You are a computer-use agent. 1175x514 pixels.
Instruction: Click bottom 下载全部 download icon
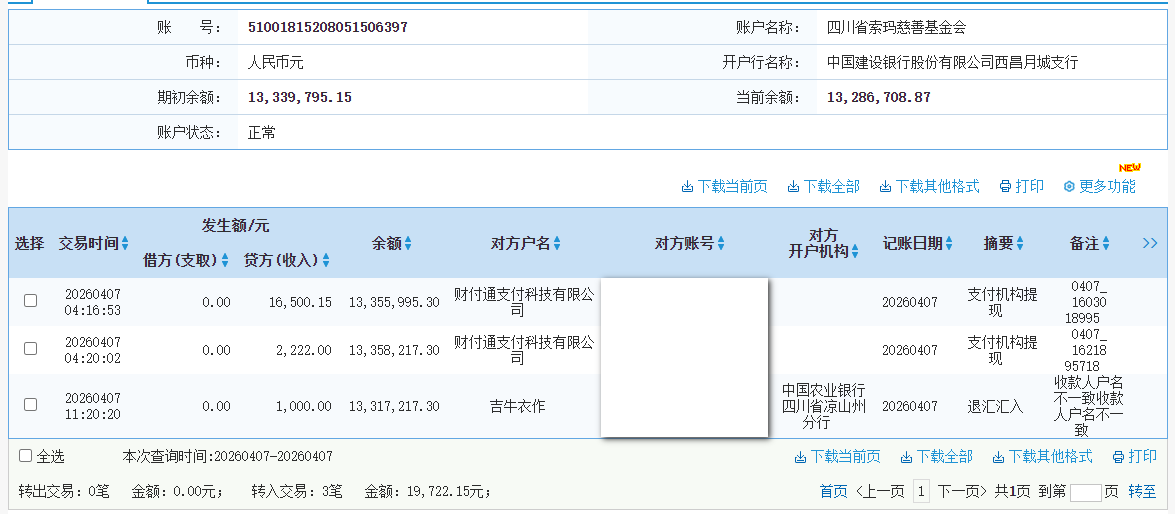[x=906, y=457]
